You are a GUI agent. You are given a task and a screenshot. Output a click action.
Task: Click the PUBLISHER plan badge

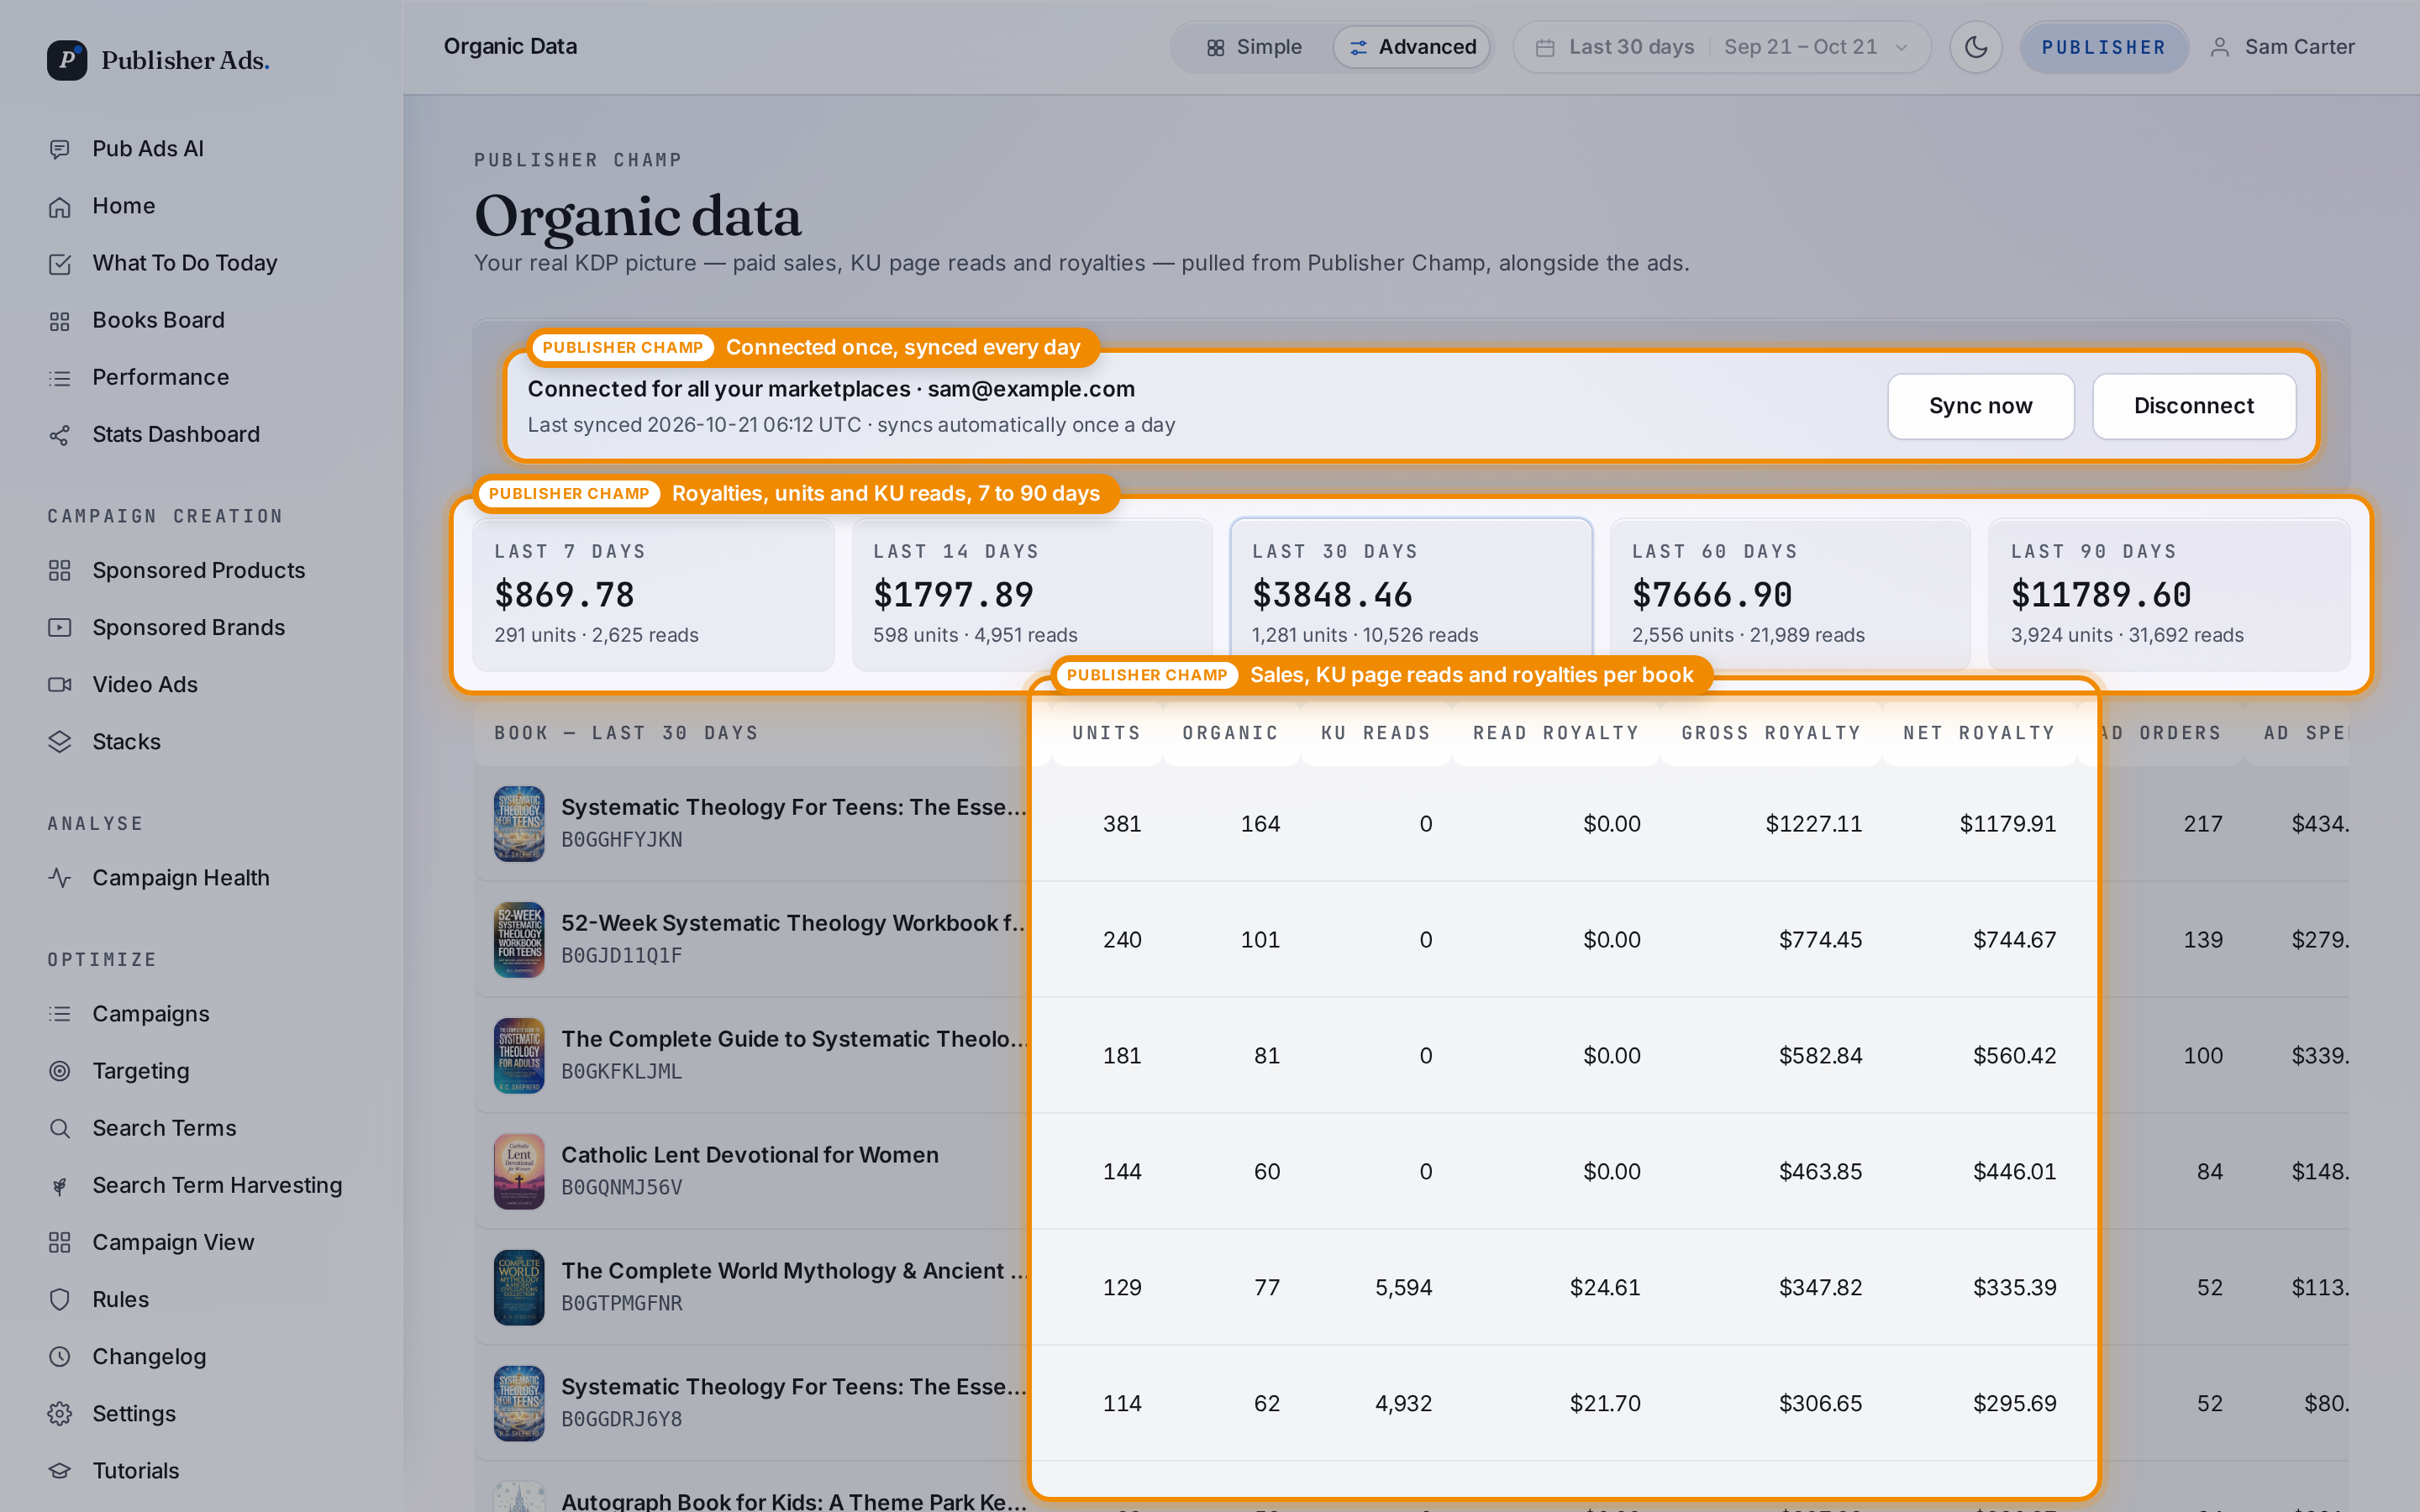[2104, 47]
